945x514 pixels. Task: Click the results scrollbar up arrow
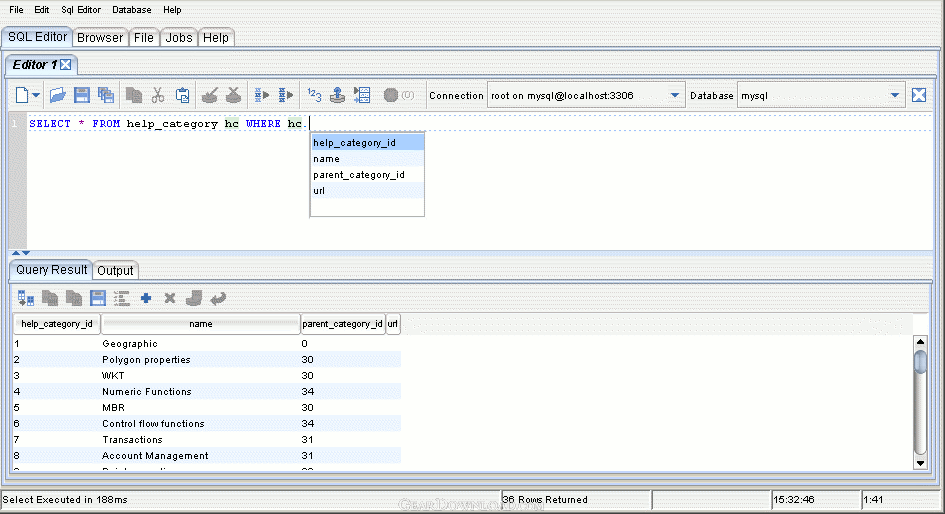(x=920, y=342)
